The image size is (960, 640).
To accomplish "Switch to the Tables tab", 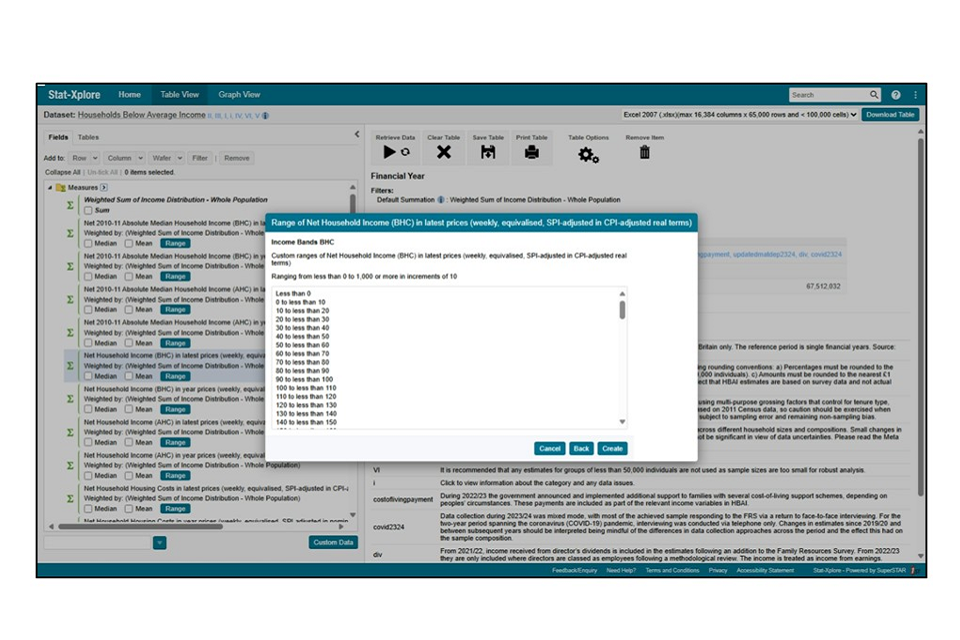I will [x=89, y=137].
